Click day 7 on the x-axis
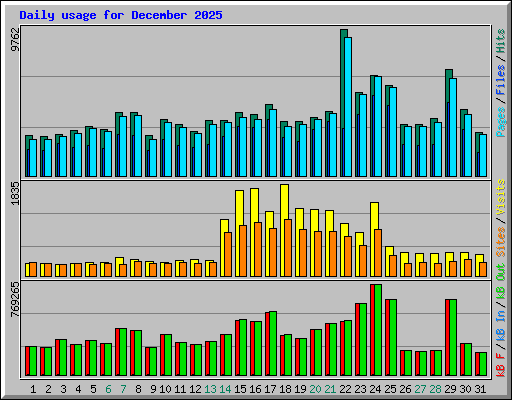The image size is (512, 400). 123,389
